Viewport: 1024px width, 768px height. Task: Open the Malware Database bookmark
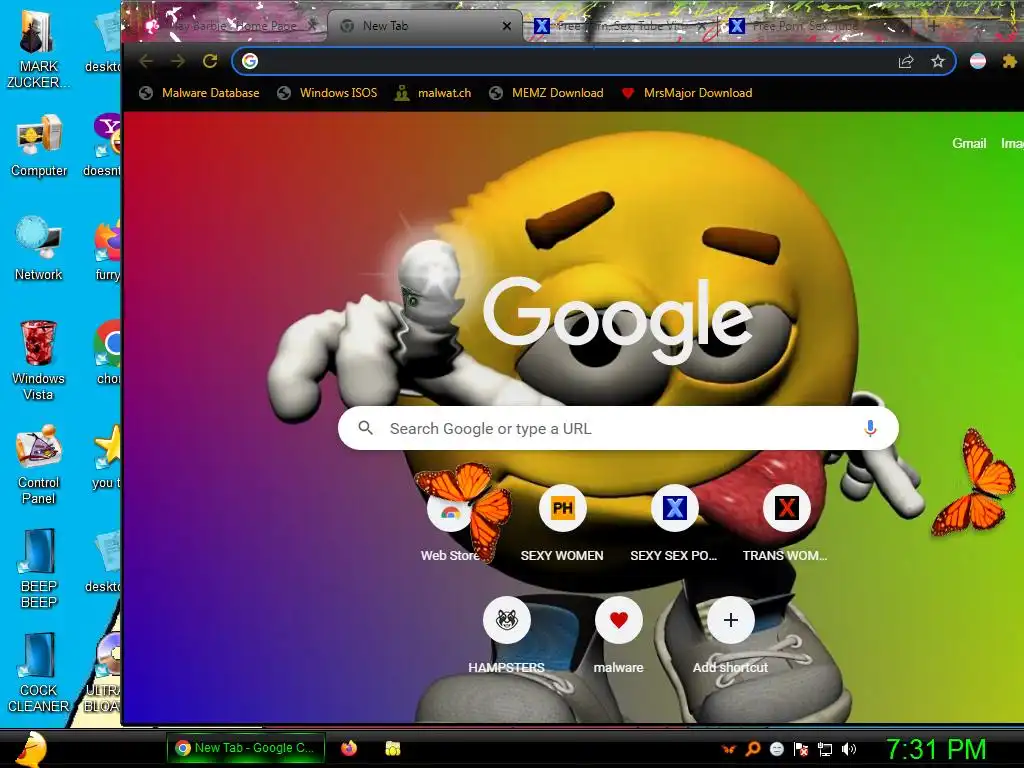(x=199, y=93)
